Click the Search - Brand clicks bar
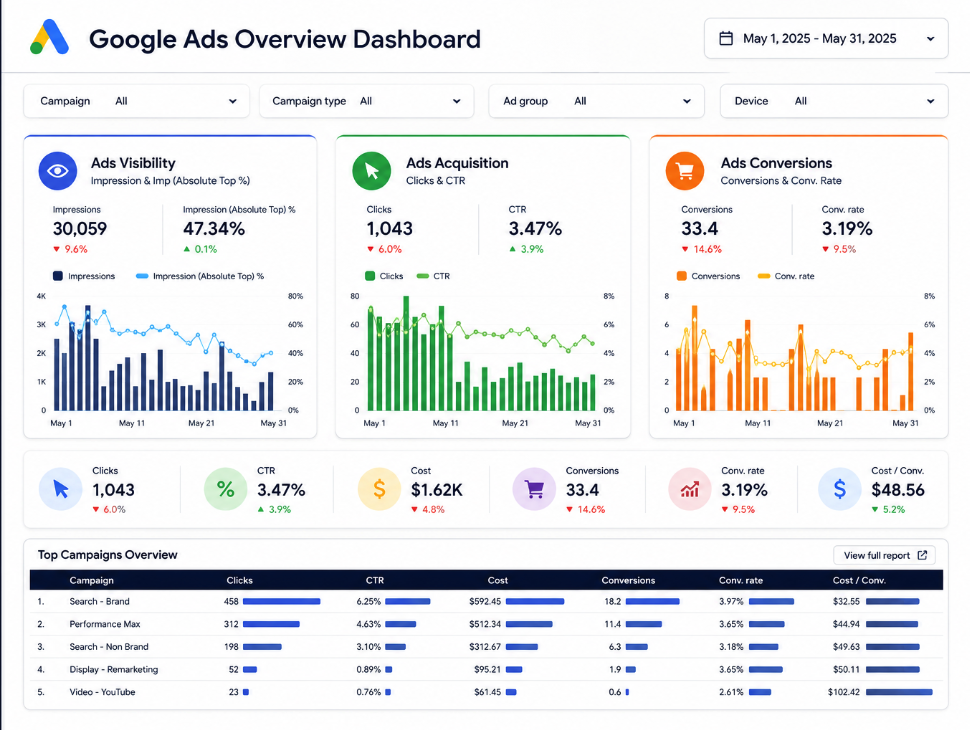The image size is (970, 730). pyautogui.click(x=281, y=601)
